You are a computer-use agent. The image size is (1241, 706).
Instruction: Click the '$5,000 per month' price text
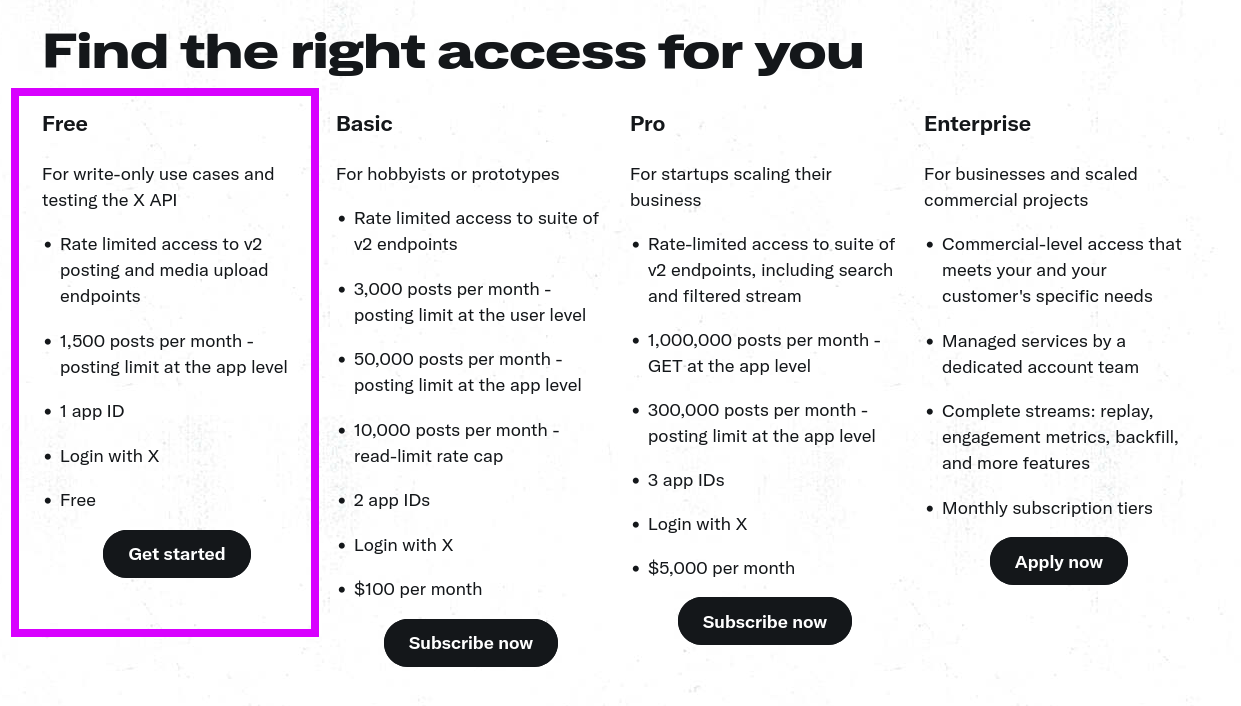(x=721, y=568)
